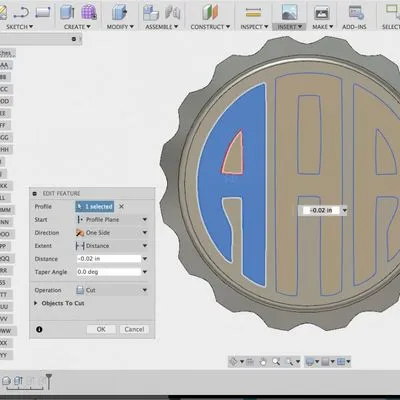The height and width of the screenshot is (400, 400).
Task: Activate the Orbit navigation tool
Action: [234, 362]
